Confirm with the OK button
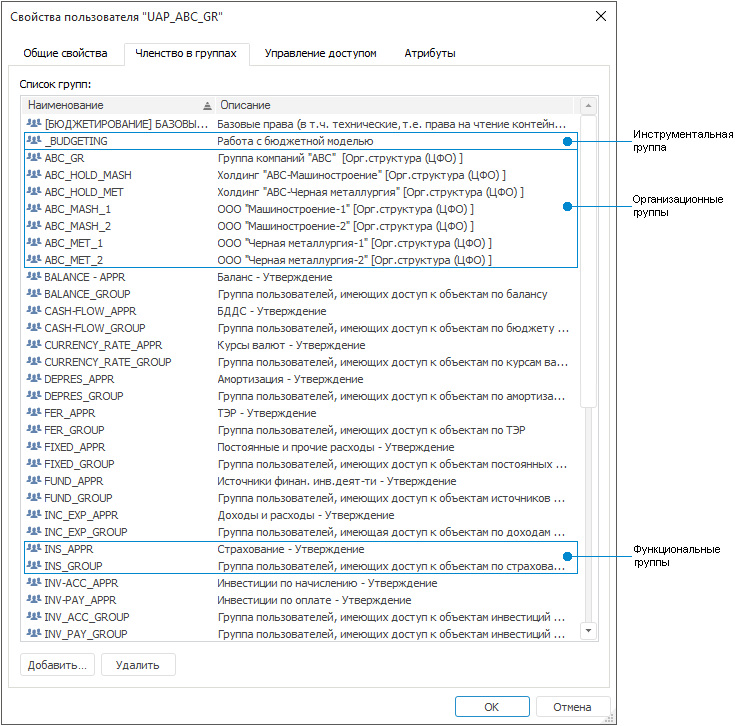The width and height of the screenshot is (735, 726). [x=491, y=706]
